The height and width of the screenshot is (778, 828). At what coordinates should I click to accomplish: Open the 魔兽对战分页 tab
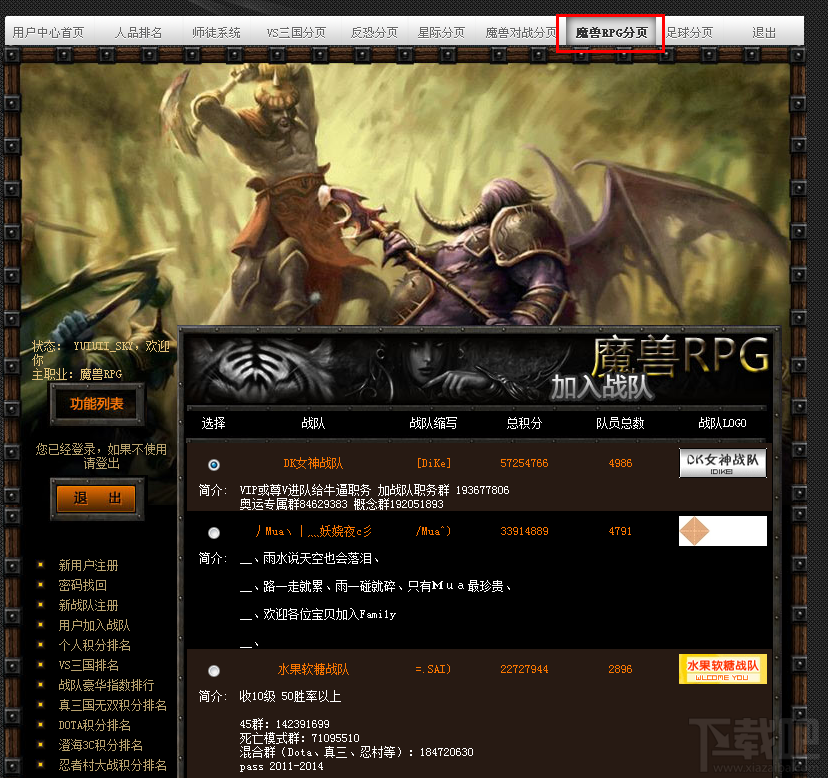pyautogui.click(x=521, y=33)
